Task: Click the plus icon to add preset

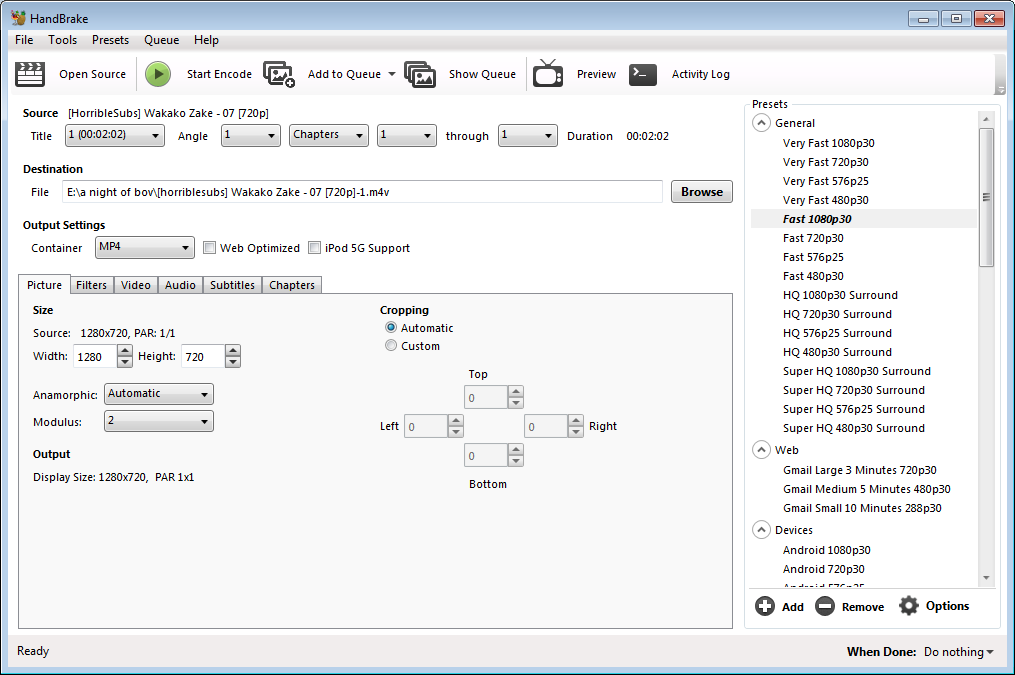Action: tap(764, 606)
